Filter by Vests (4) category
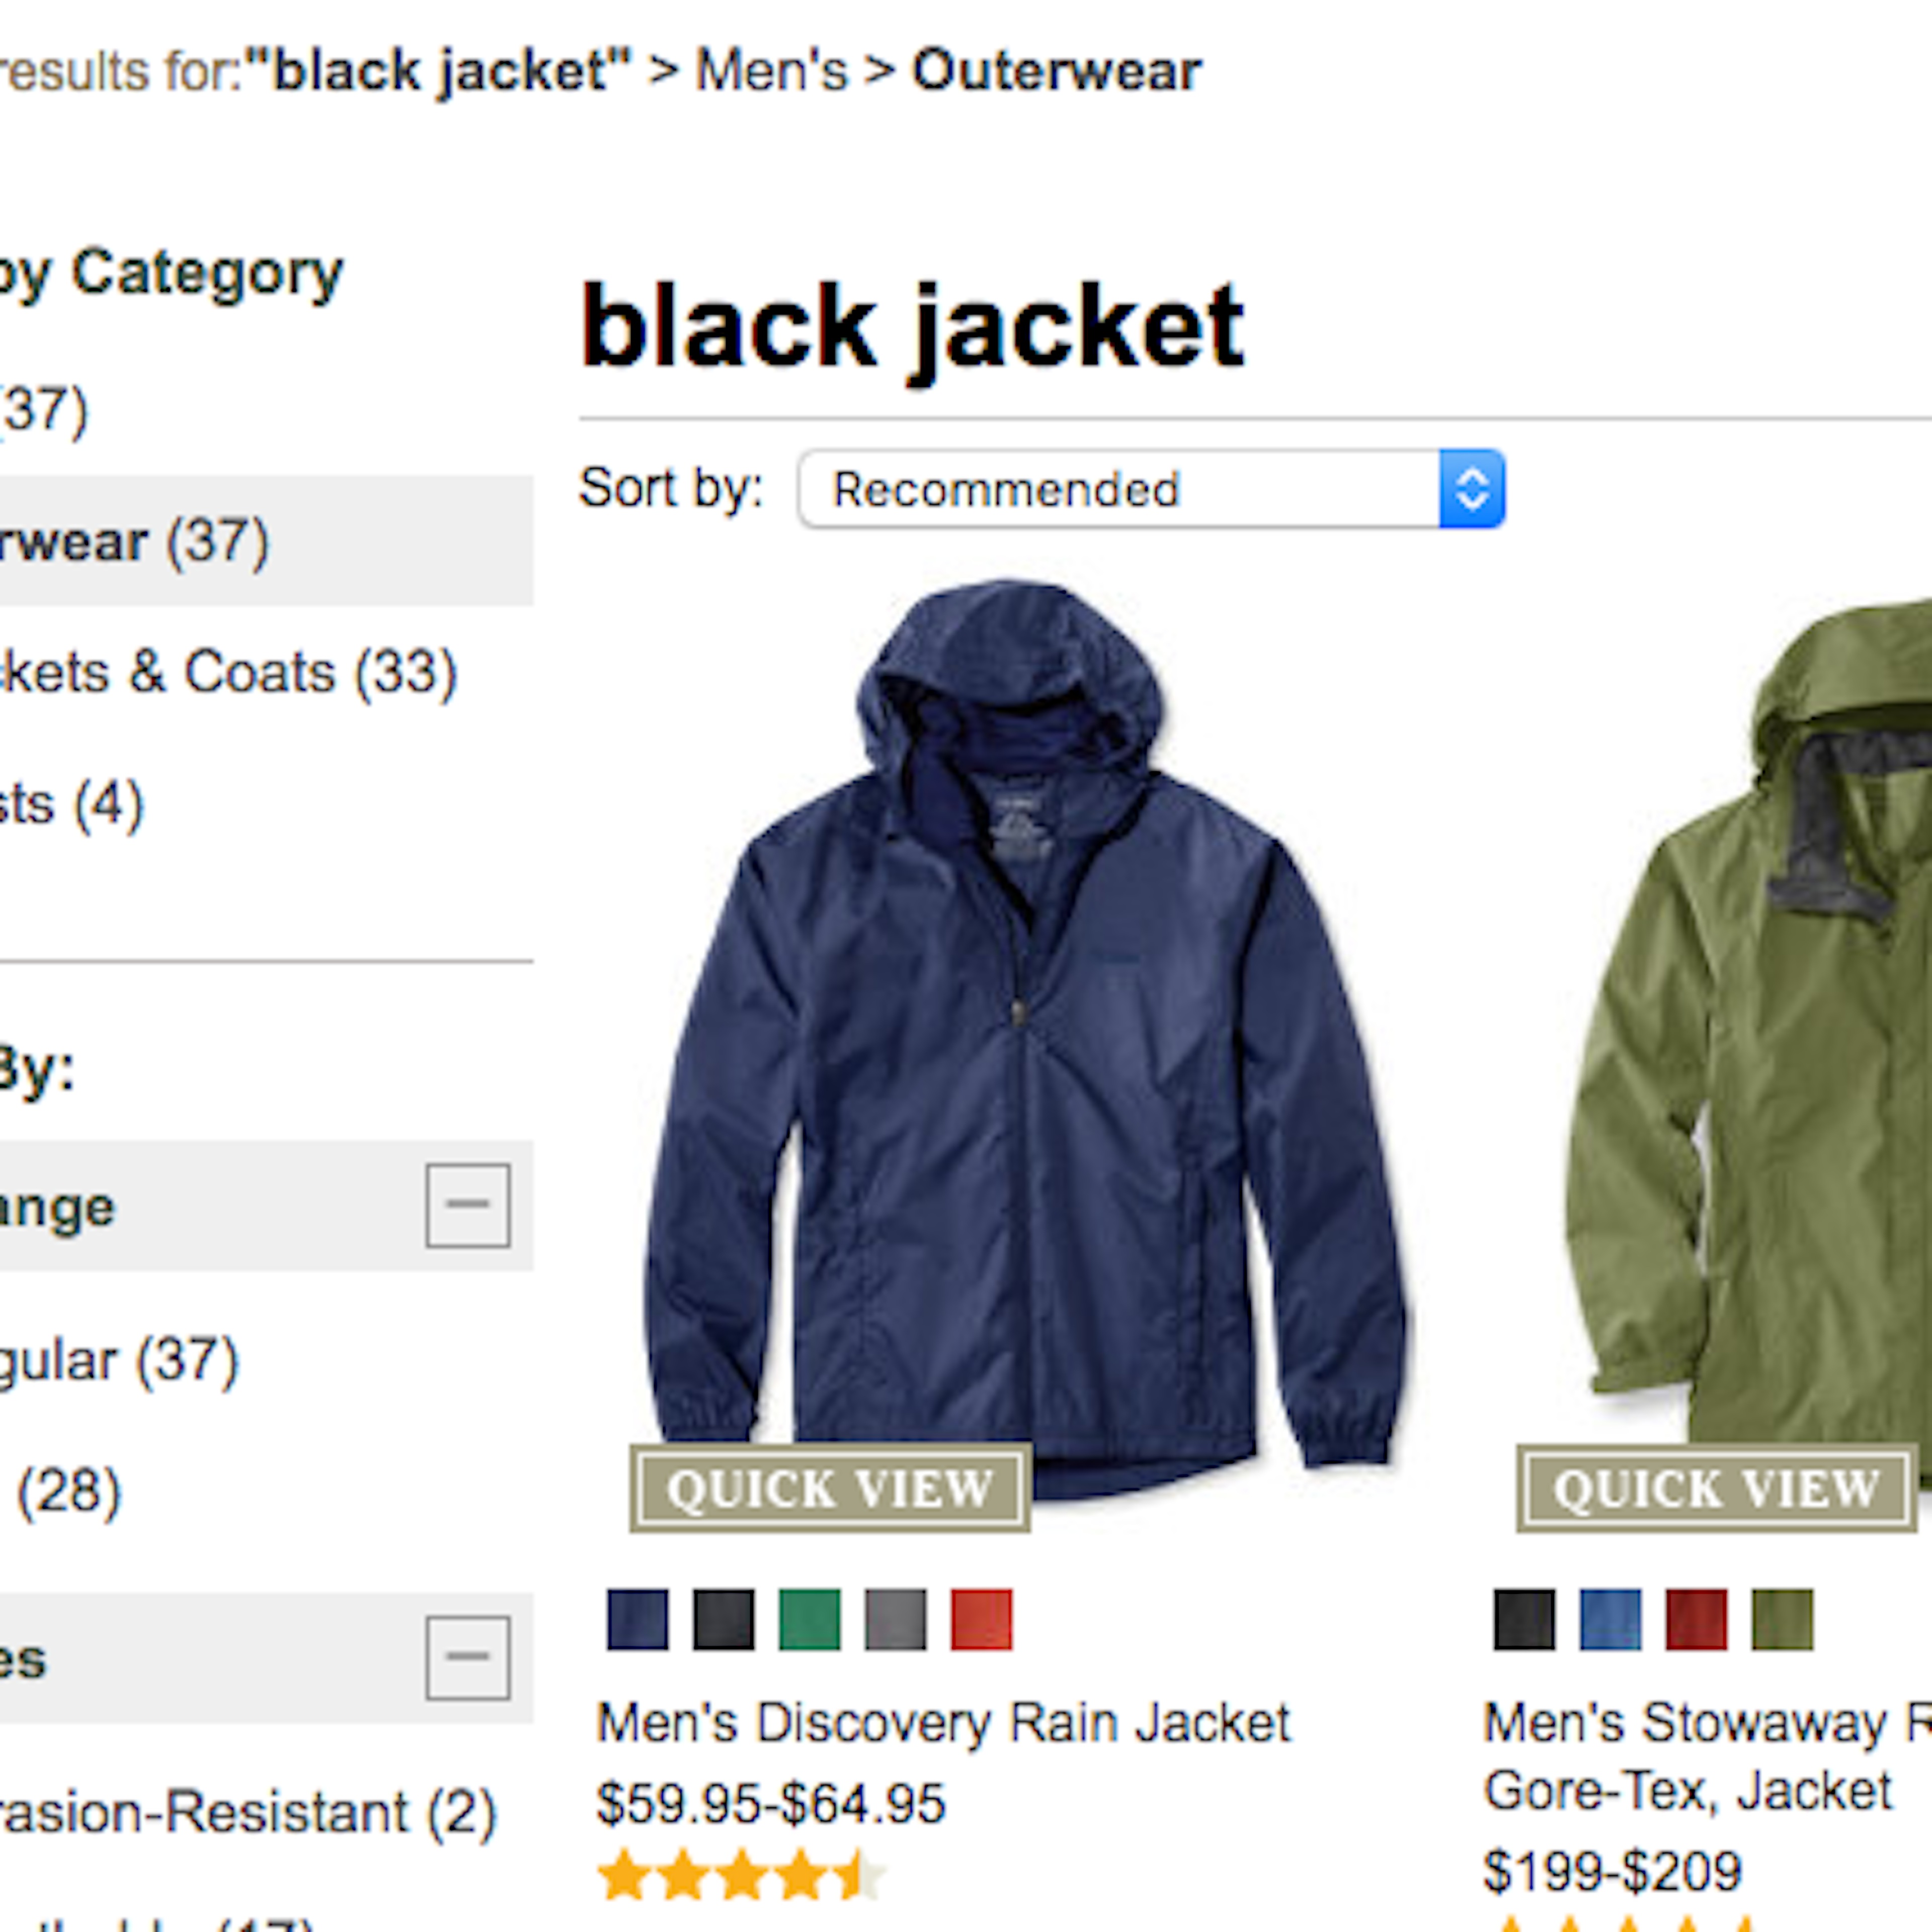 click(x=72, y=803)
